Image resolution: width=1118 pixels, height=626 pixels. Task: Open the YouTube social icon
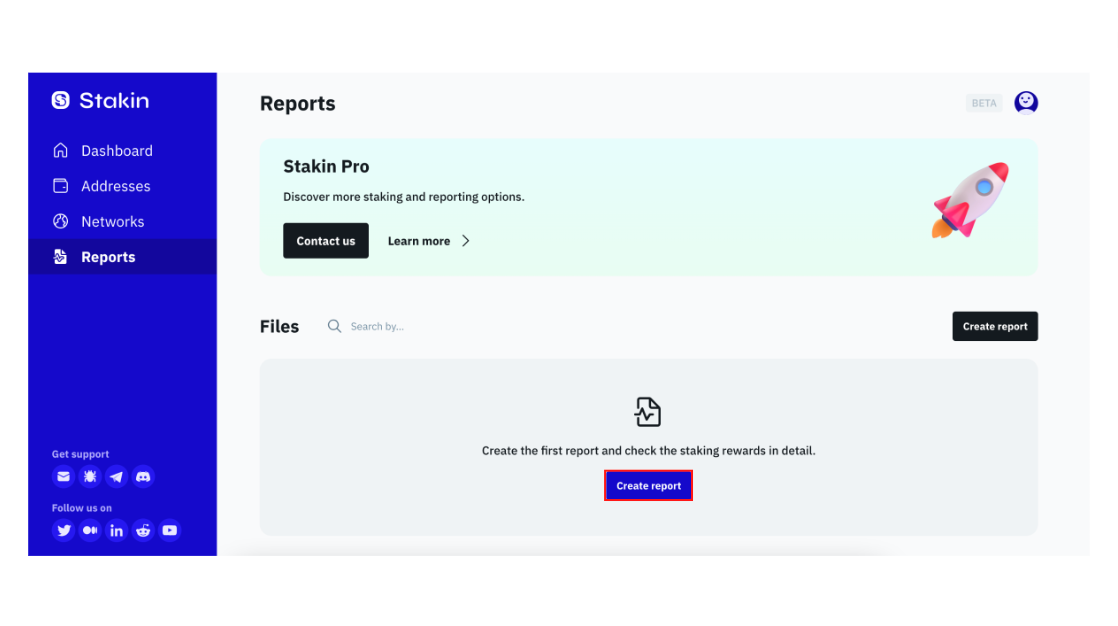[169, 530]
